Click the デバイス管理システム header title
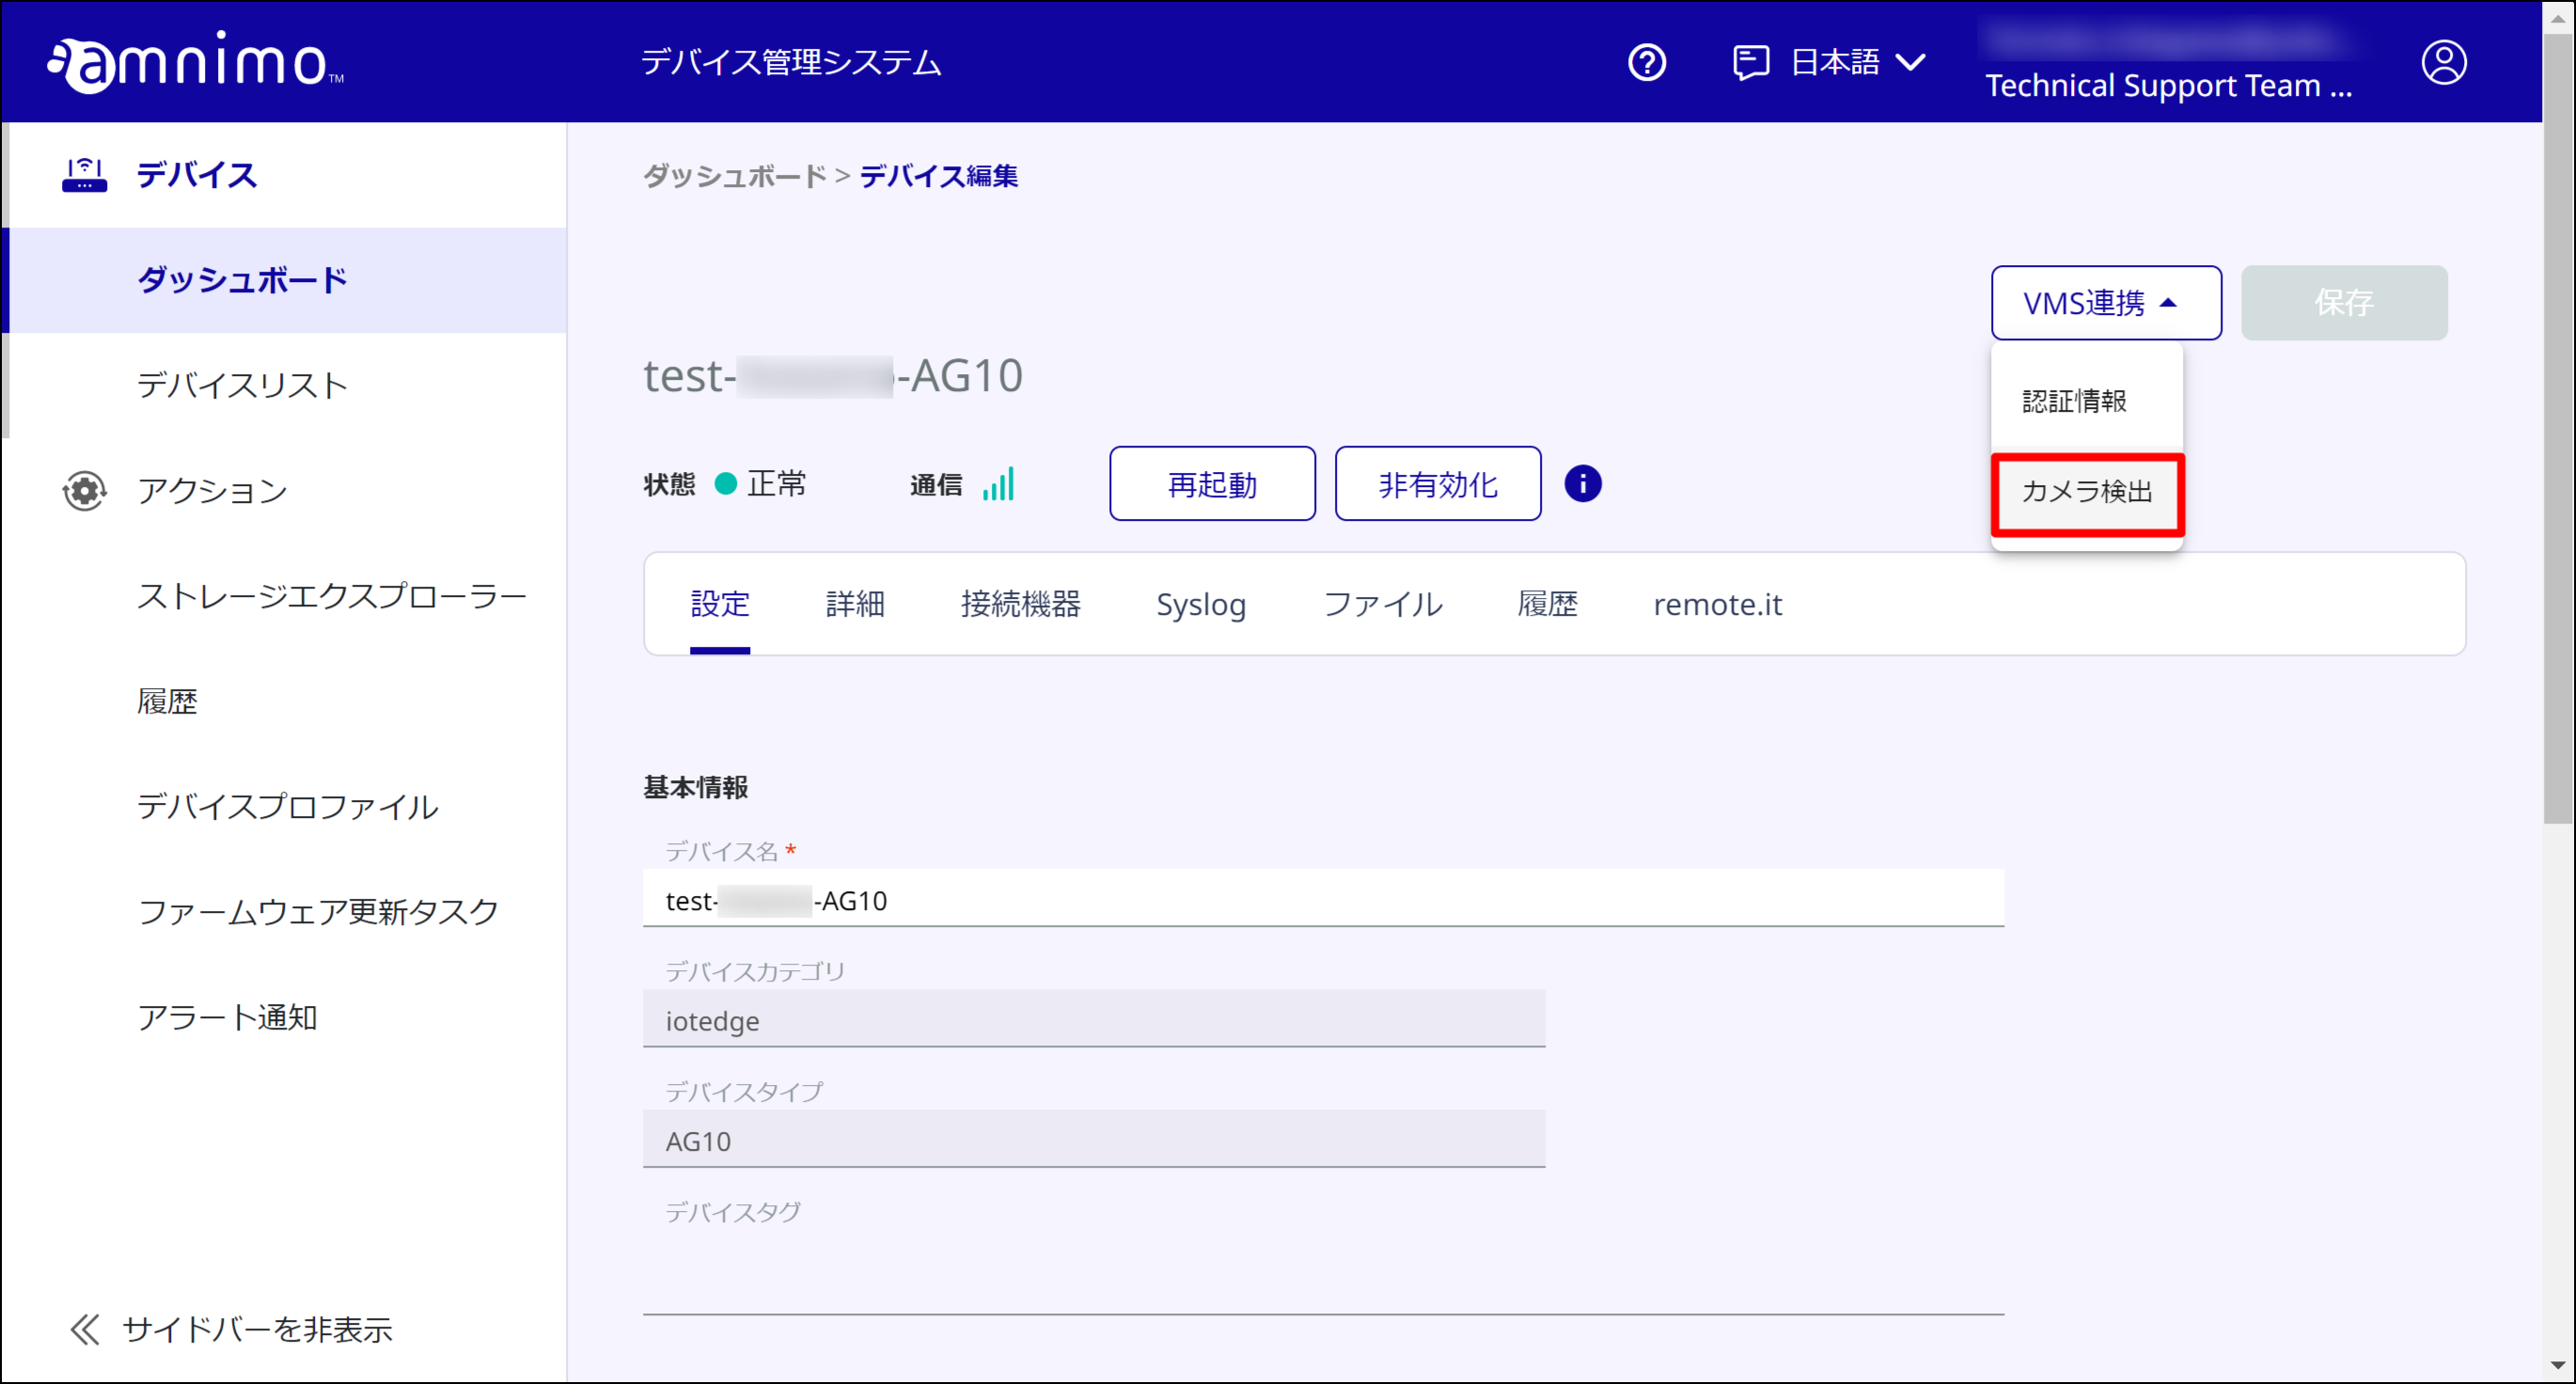The image size is (2576, 1384). pyautogui.click(x=790, y=62)
